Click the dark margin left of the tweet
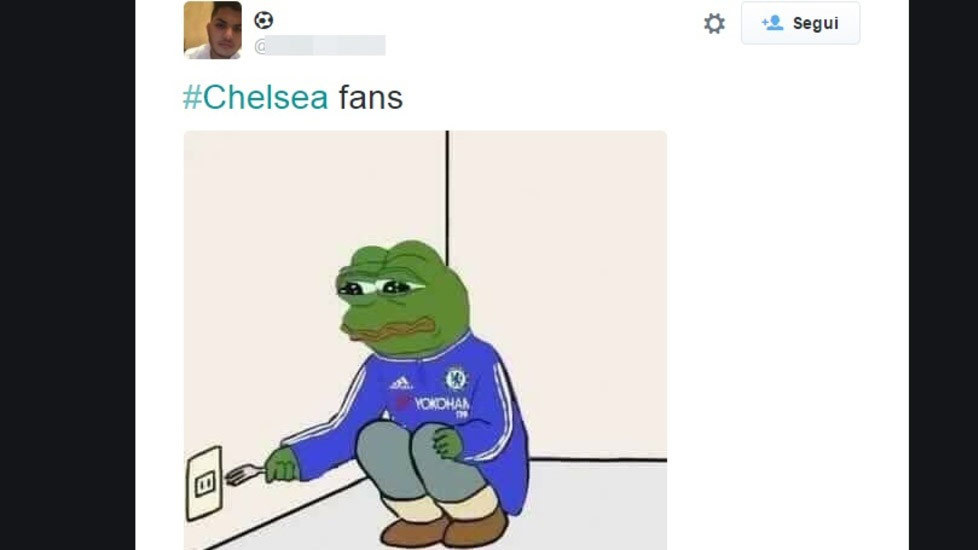Viewport: 978px width, 550px height. click(67, 275)
